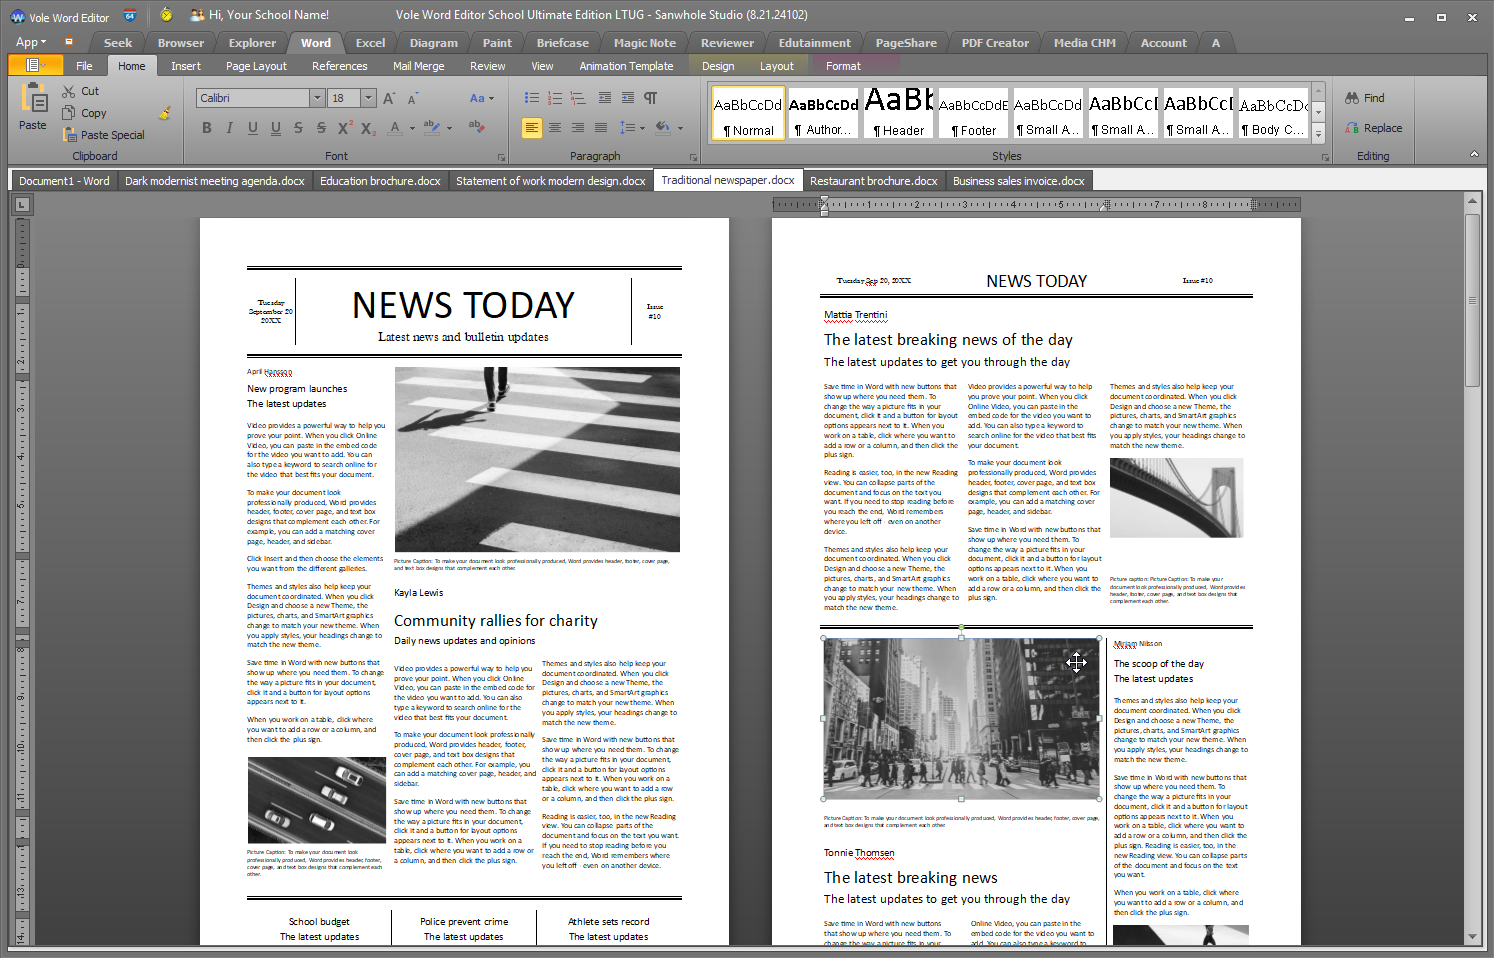Open the font color A swatch

point(396,128)
